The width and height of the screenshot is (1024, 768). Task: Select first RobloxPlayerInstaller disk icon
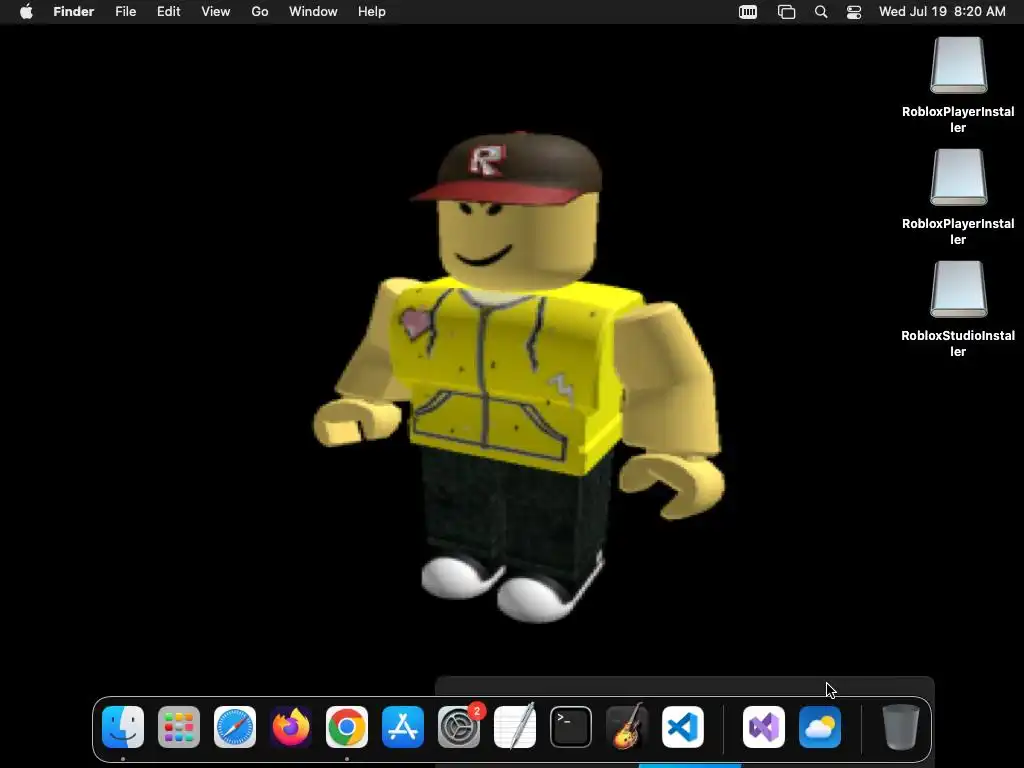click(959, 65)
